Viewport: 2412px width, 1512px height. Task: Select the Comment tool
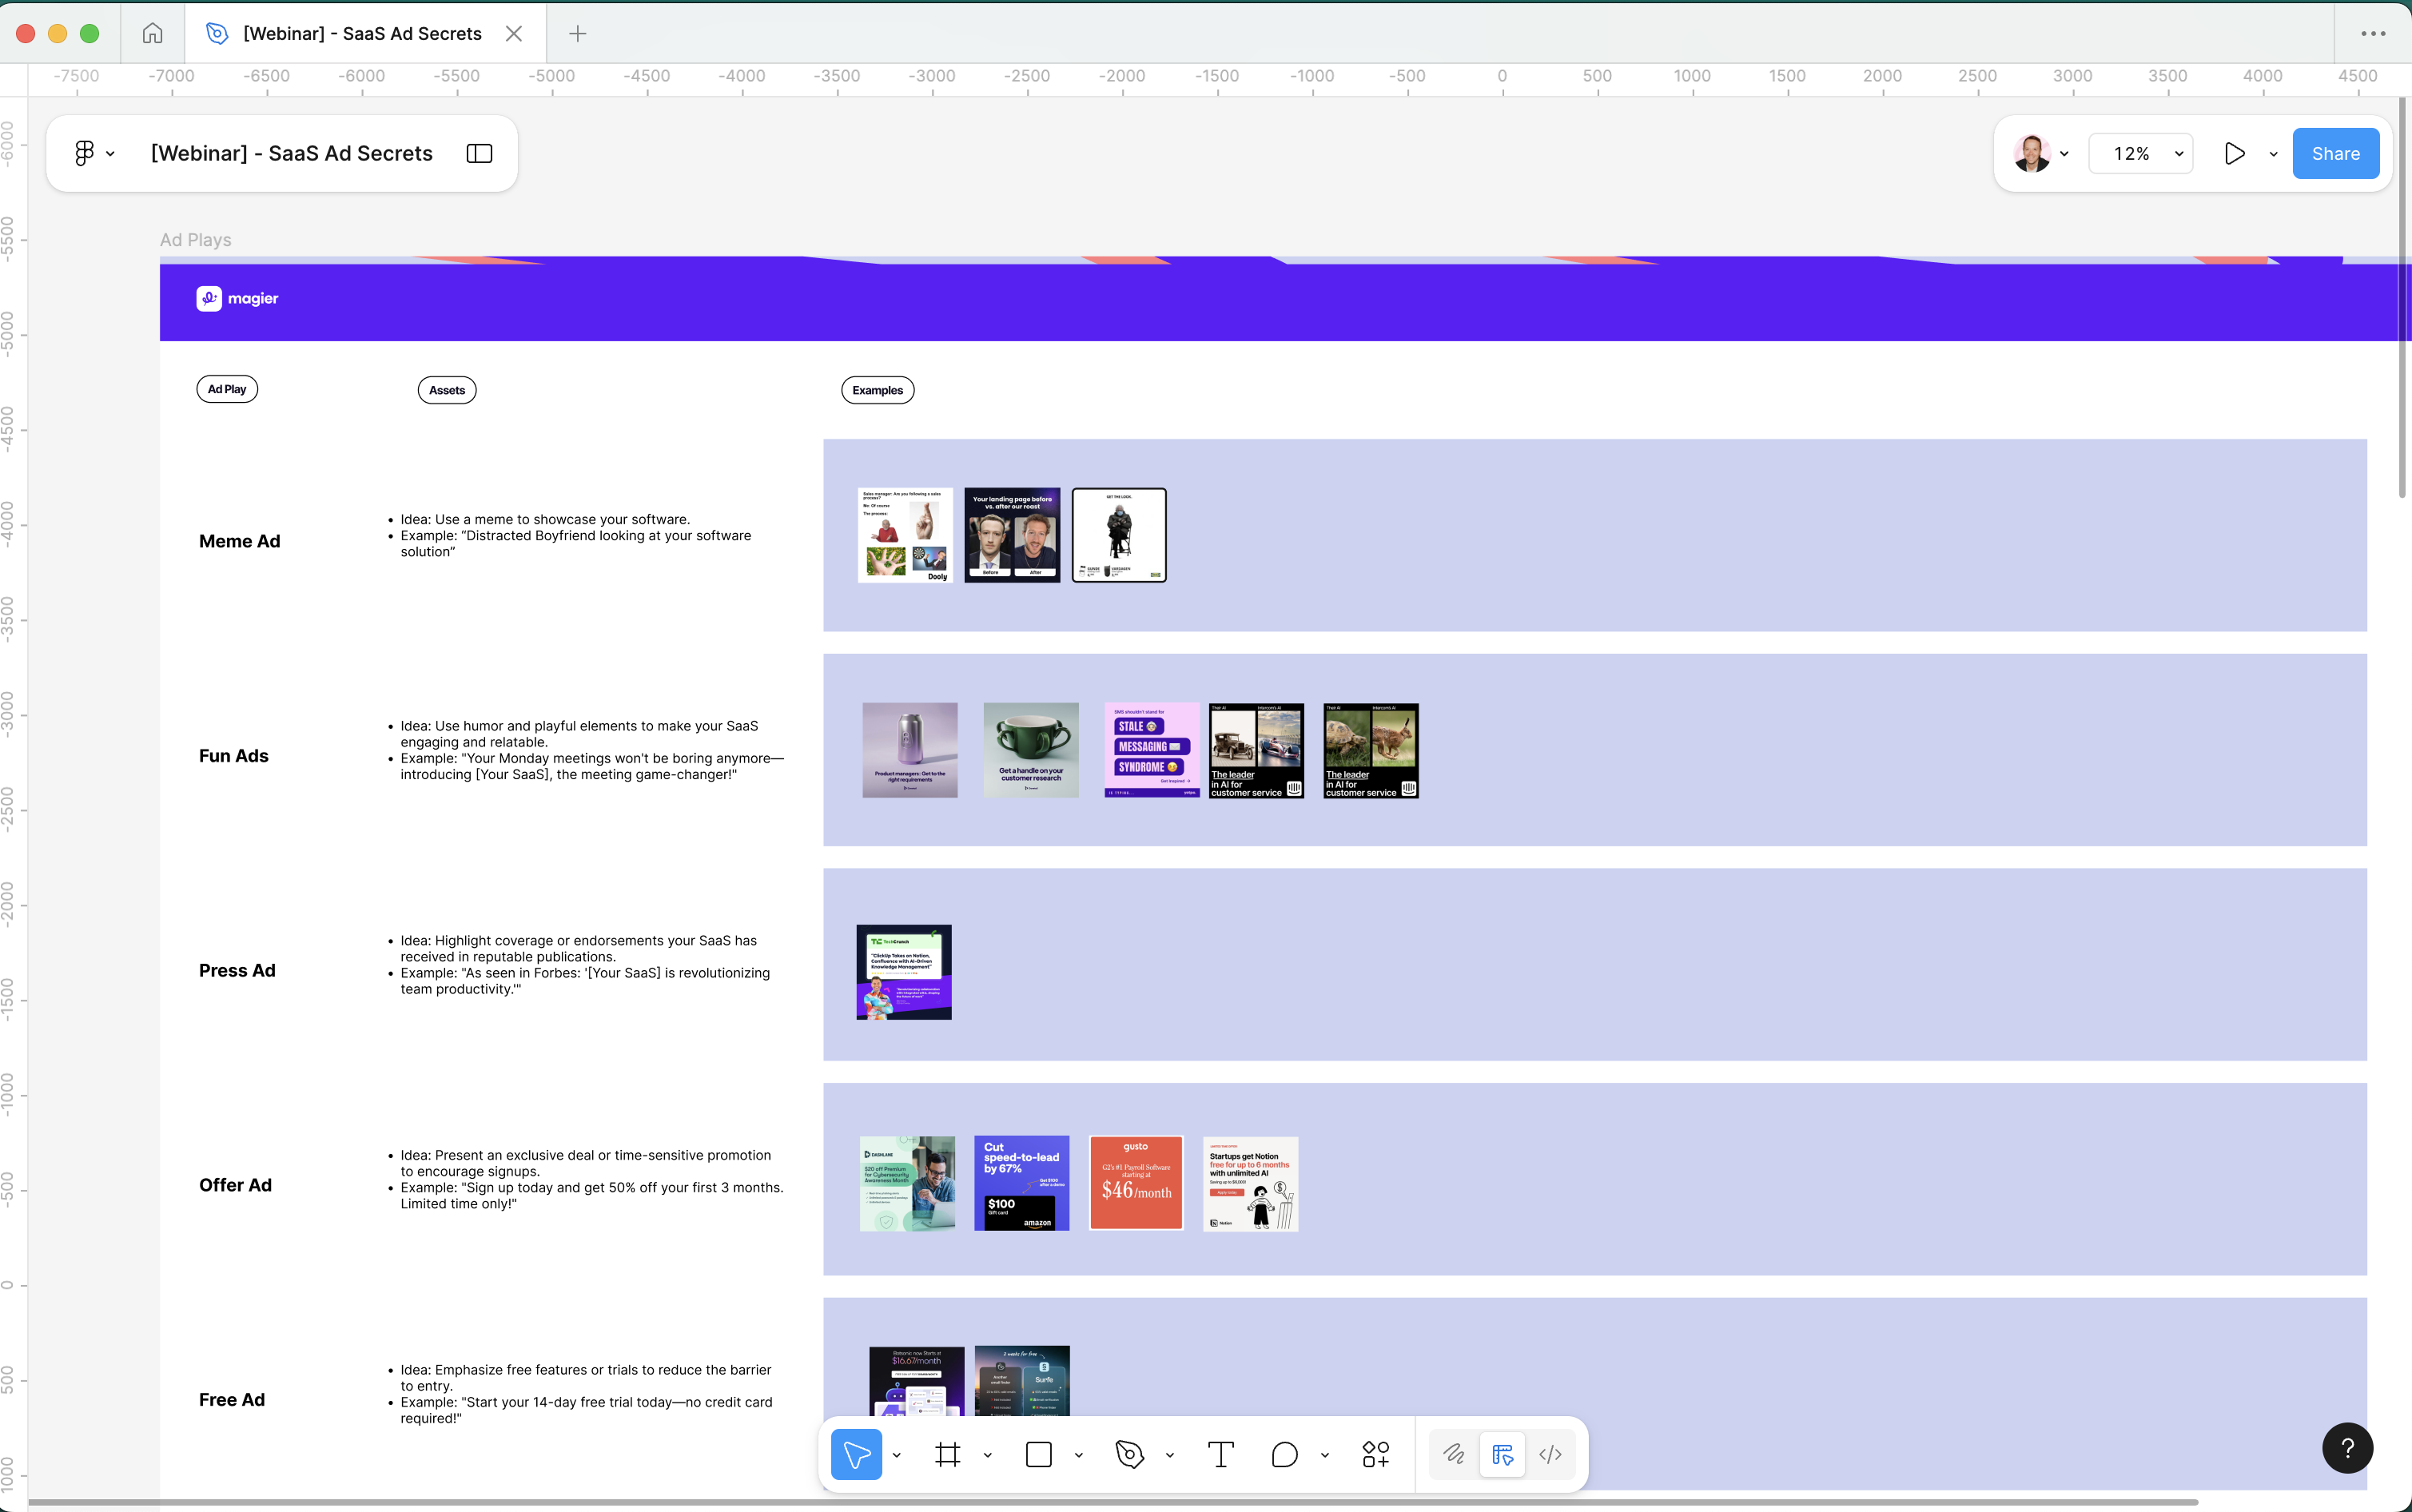point(1284,1454)
